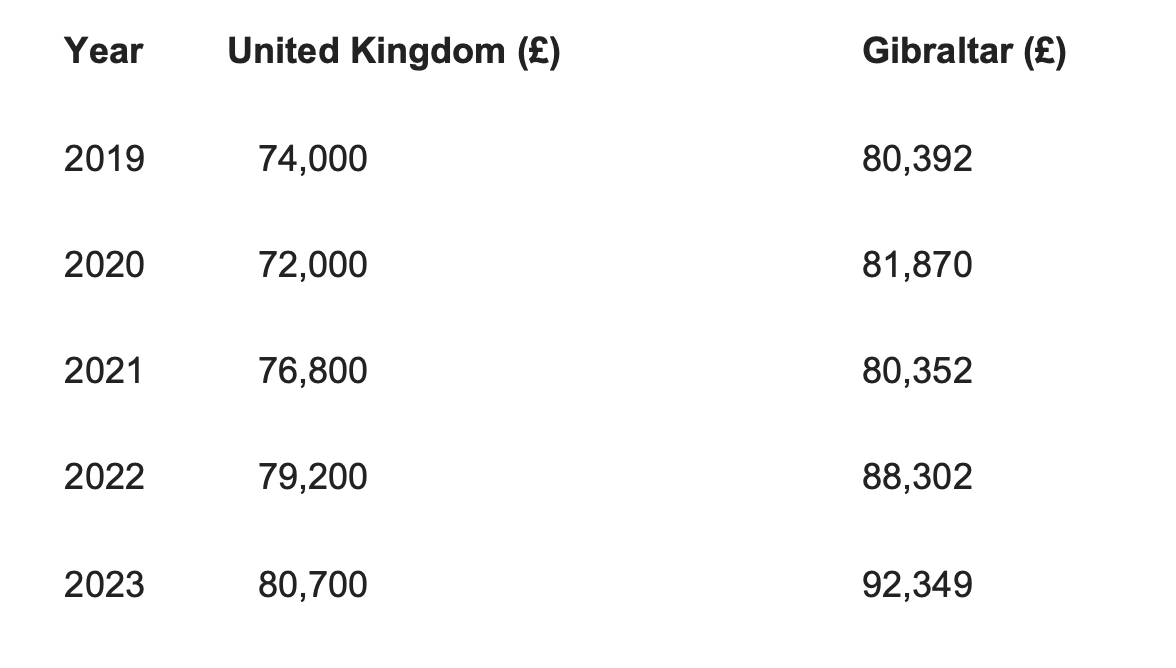The image size is (1176, 668).
Task: Click the United Kingdom value 76,800
Action: (313, 372)
